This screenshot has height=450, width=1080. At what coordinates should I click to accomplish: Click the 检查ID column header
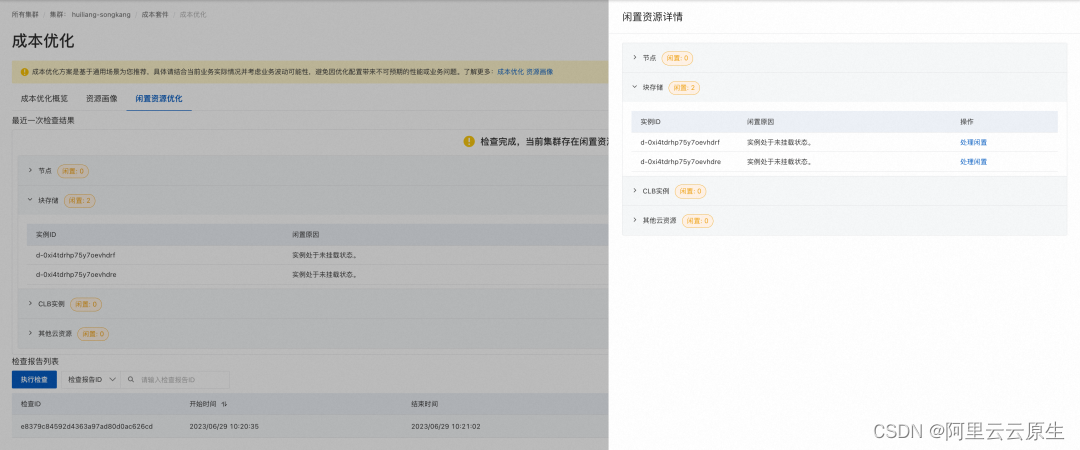[31, 404]
